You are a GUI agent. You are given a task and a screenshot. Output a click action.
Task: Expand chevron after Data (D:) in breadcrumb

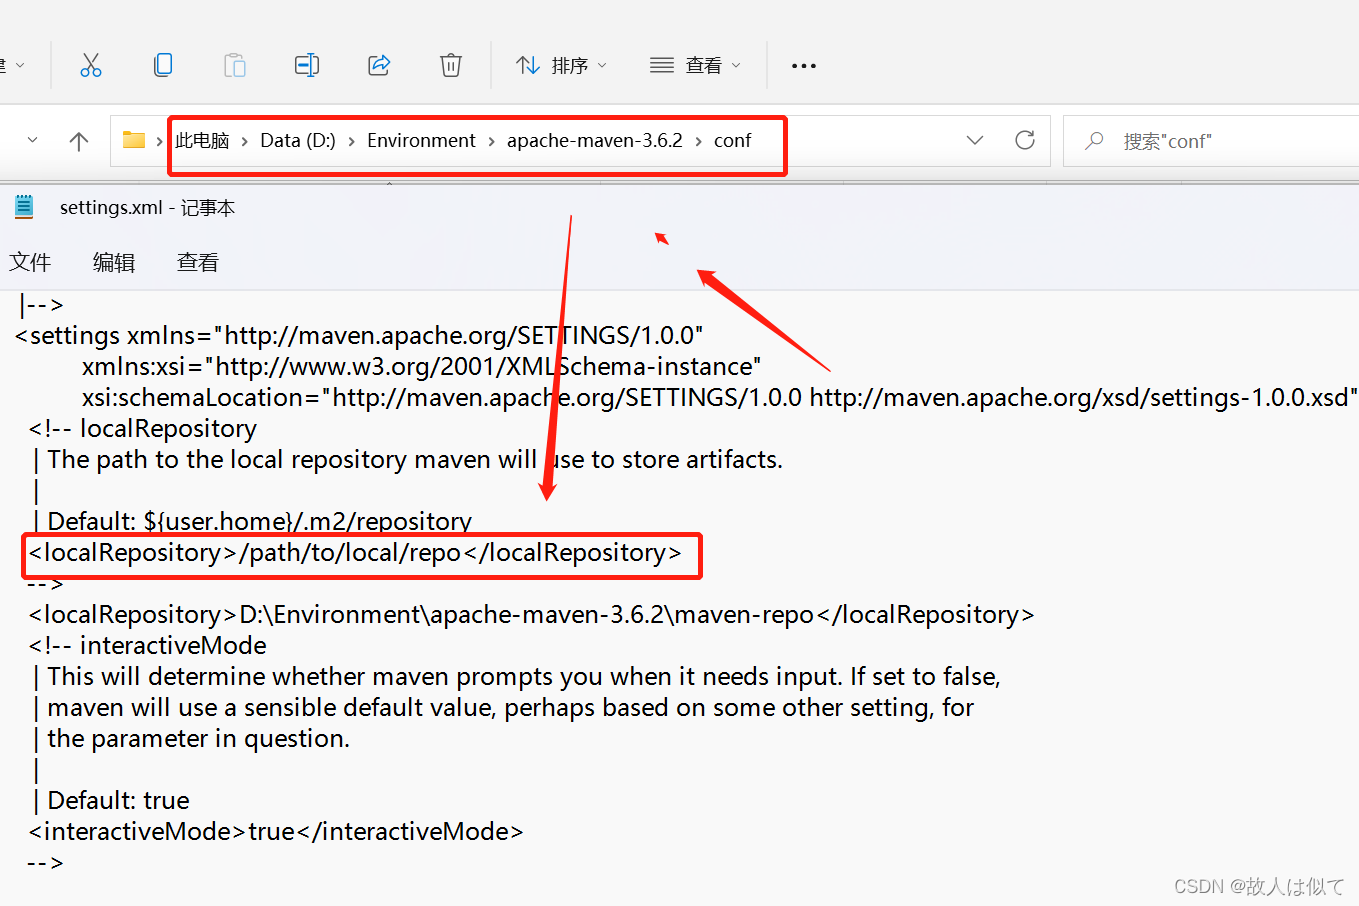click(x=351, y=142)
